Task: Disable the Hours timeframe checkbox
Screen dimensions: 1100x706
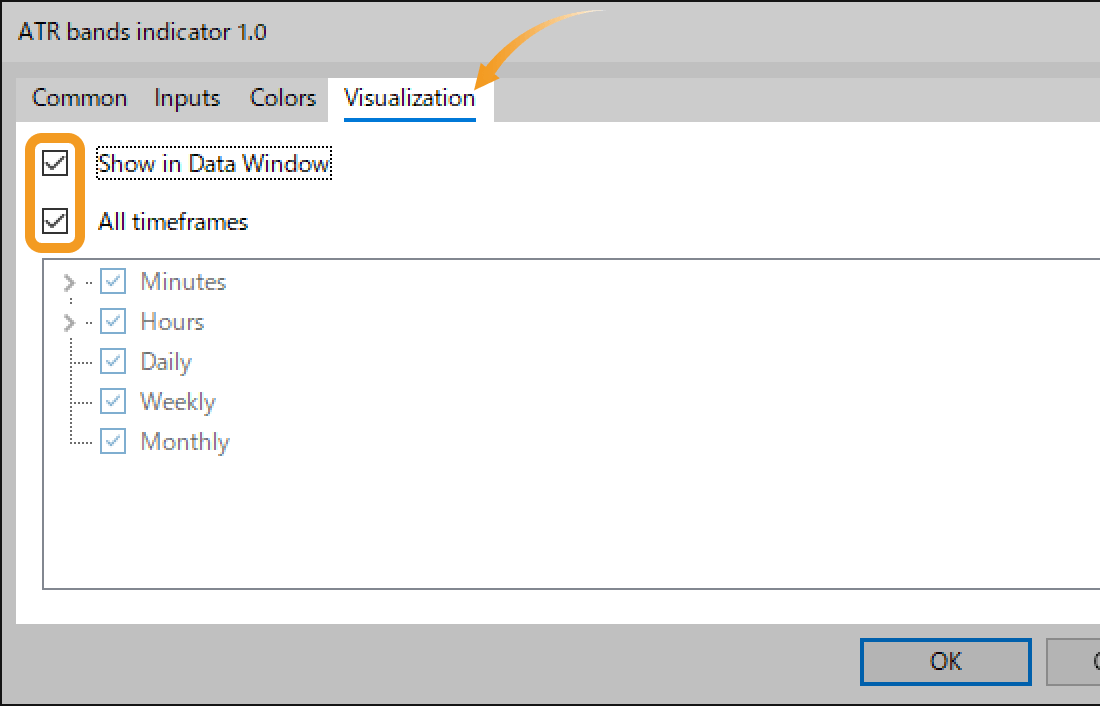Action: pyautogui.click(x=113, y=321)
